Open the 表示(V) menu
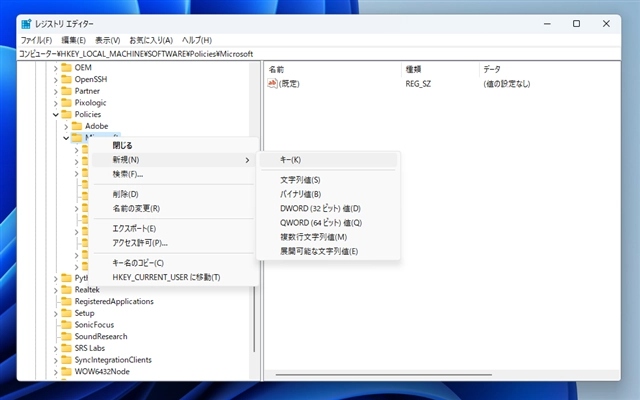 pyautogui.click(x=108, y=40)
